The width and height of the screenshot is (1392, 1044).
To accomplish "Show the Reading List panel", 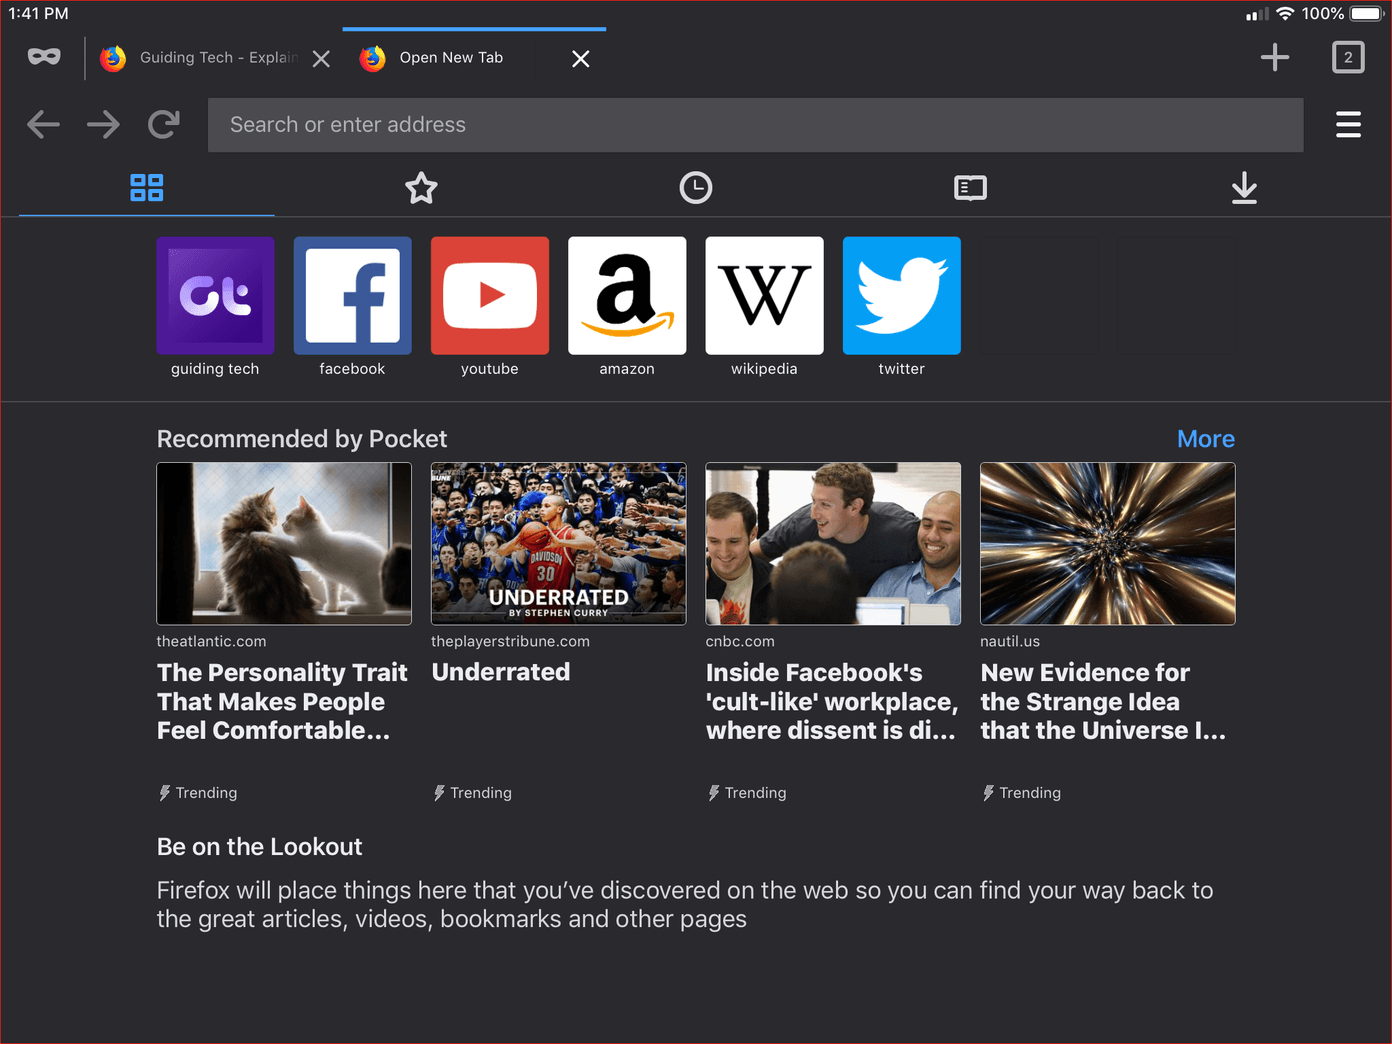I will (x=970, y=188).
